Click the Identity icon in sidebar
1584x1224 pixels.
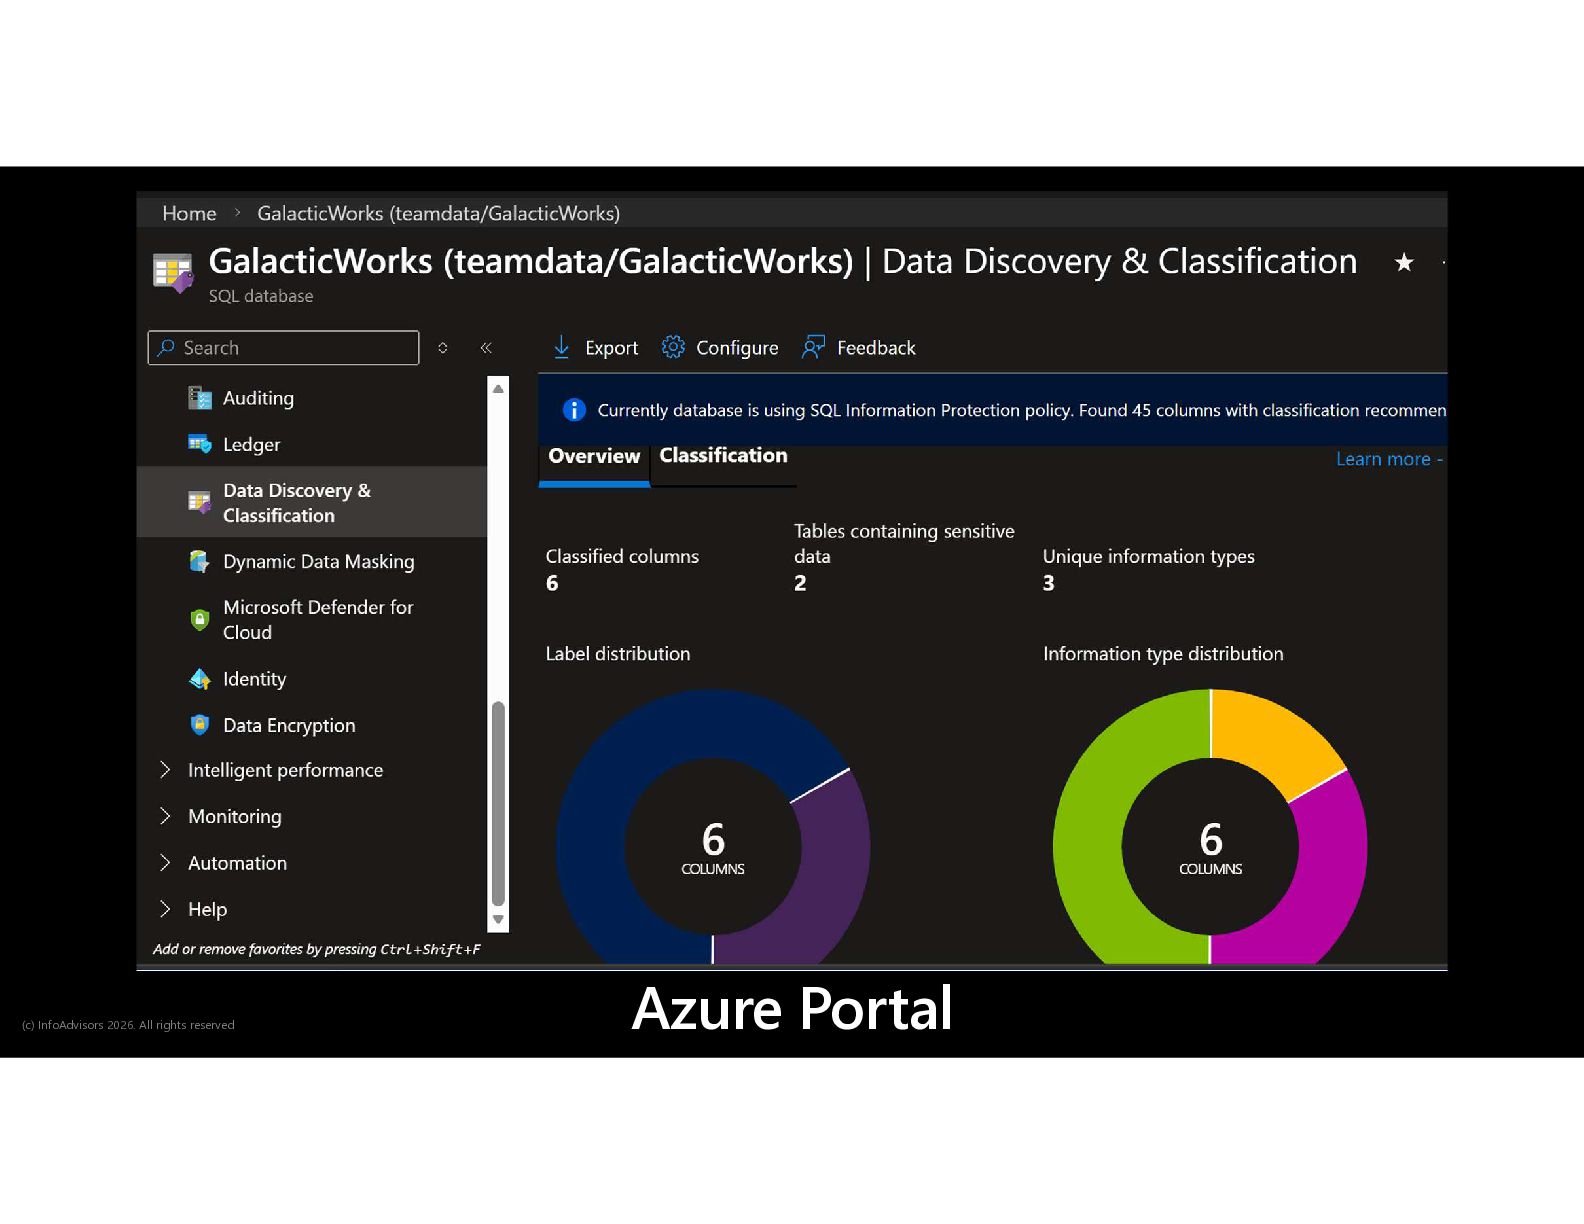pos(200,679)
